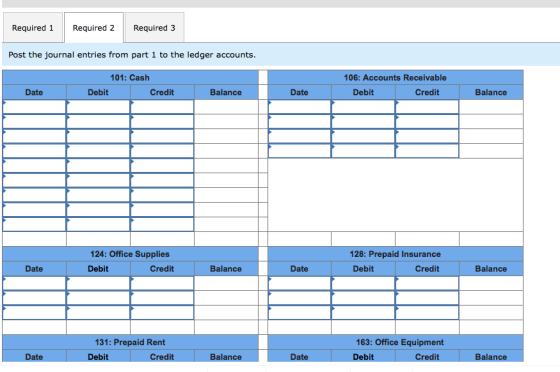
Task: Click first Debit cell under 101: Cash
Action: click(98, 107)
